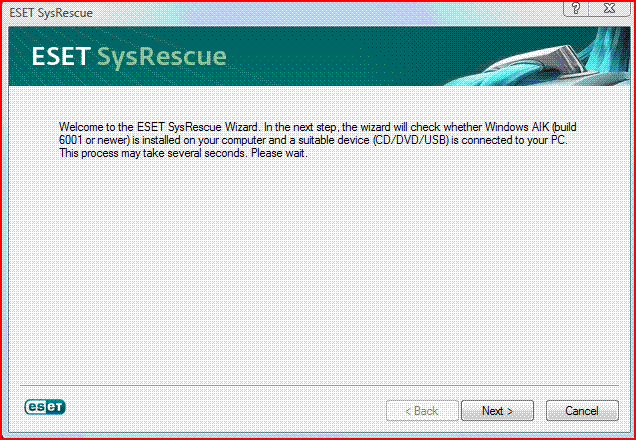Click the horizontal separator line above buttons
This screenshot has height=440, width=636.
pos(319,385)
